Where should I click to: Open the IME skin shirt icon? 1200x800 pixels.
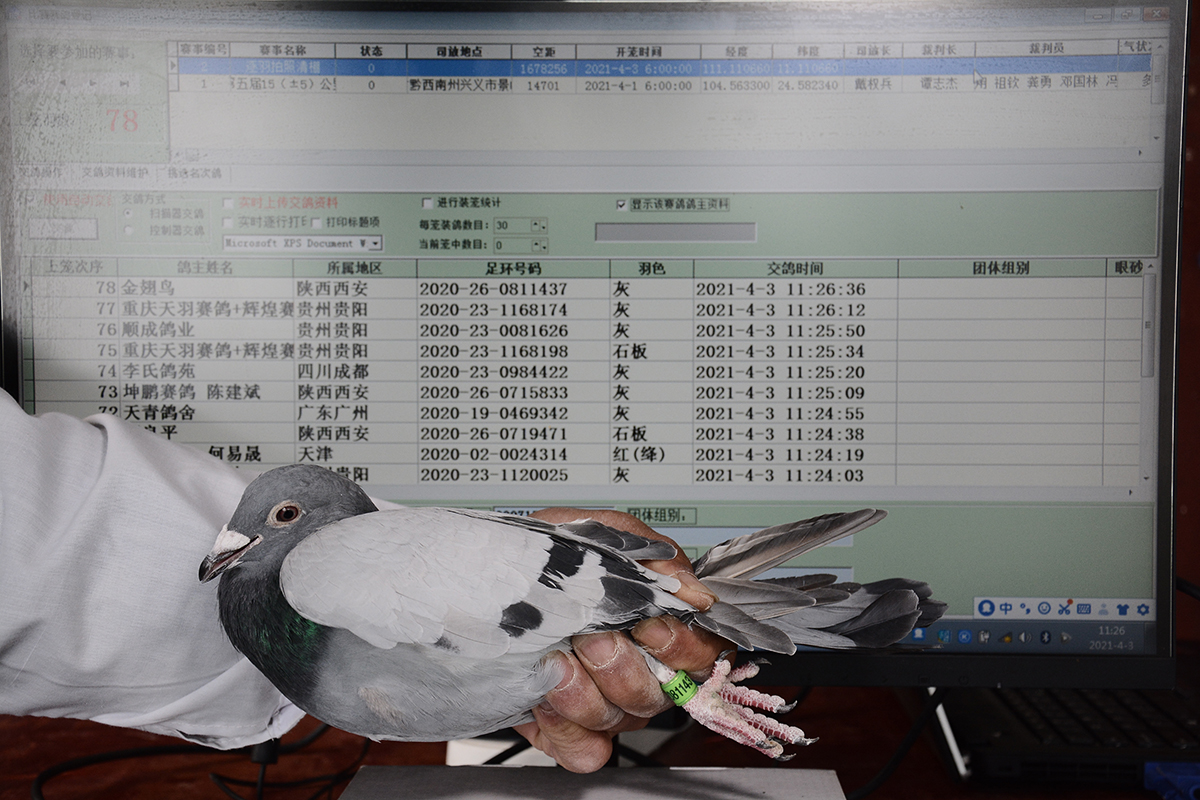(x=1122, y=608)
